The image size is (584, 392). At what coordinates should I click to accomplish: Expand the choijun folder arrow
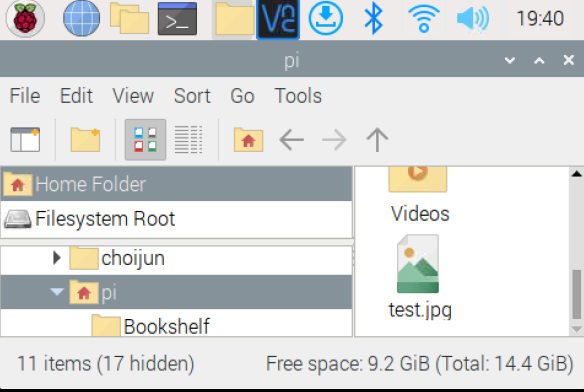pos(57,257)
